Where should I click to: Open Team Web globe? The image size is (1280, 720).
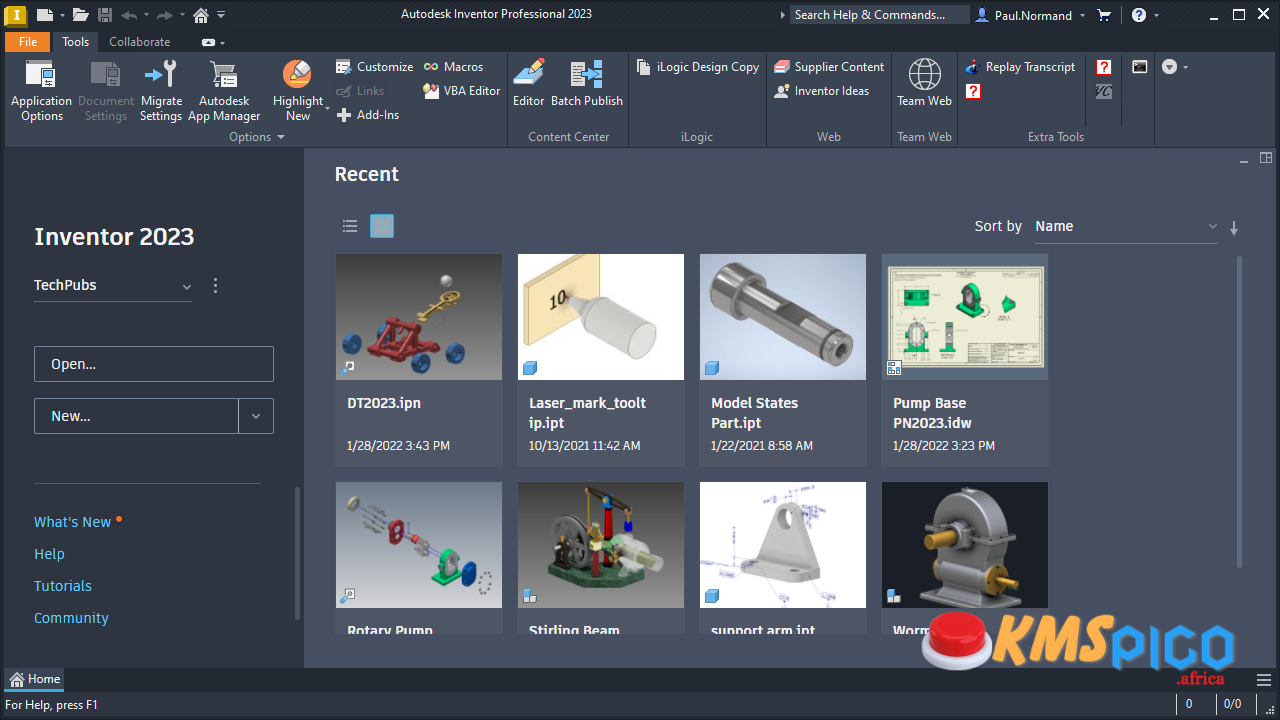coord(924,84)
